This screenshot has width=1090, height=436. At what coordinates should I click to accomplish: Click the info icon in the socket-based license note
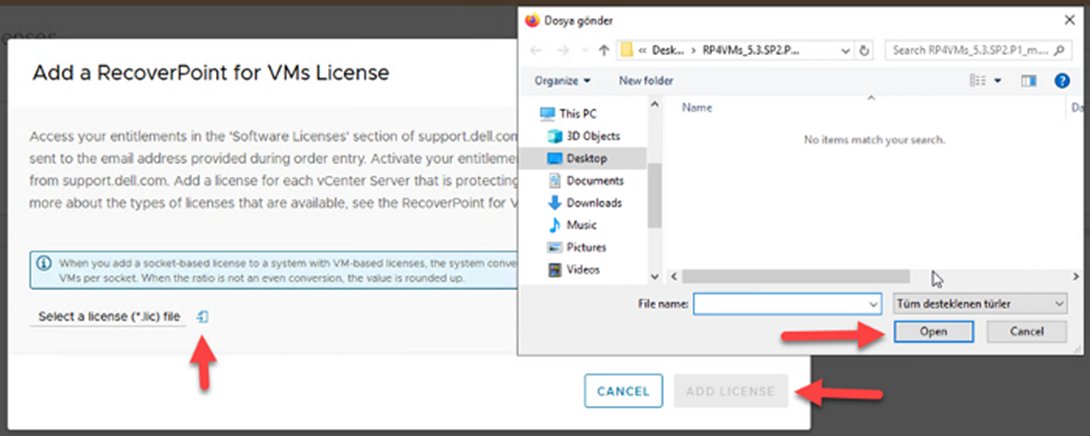(44, 264)
